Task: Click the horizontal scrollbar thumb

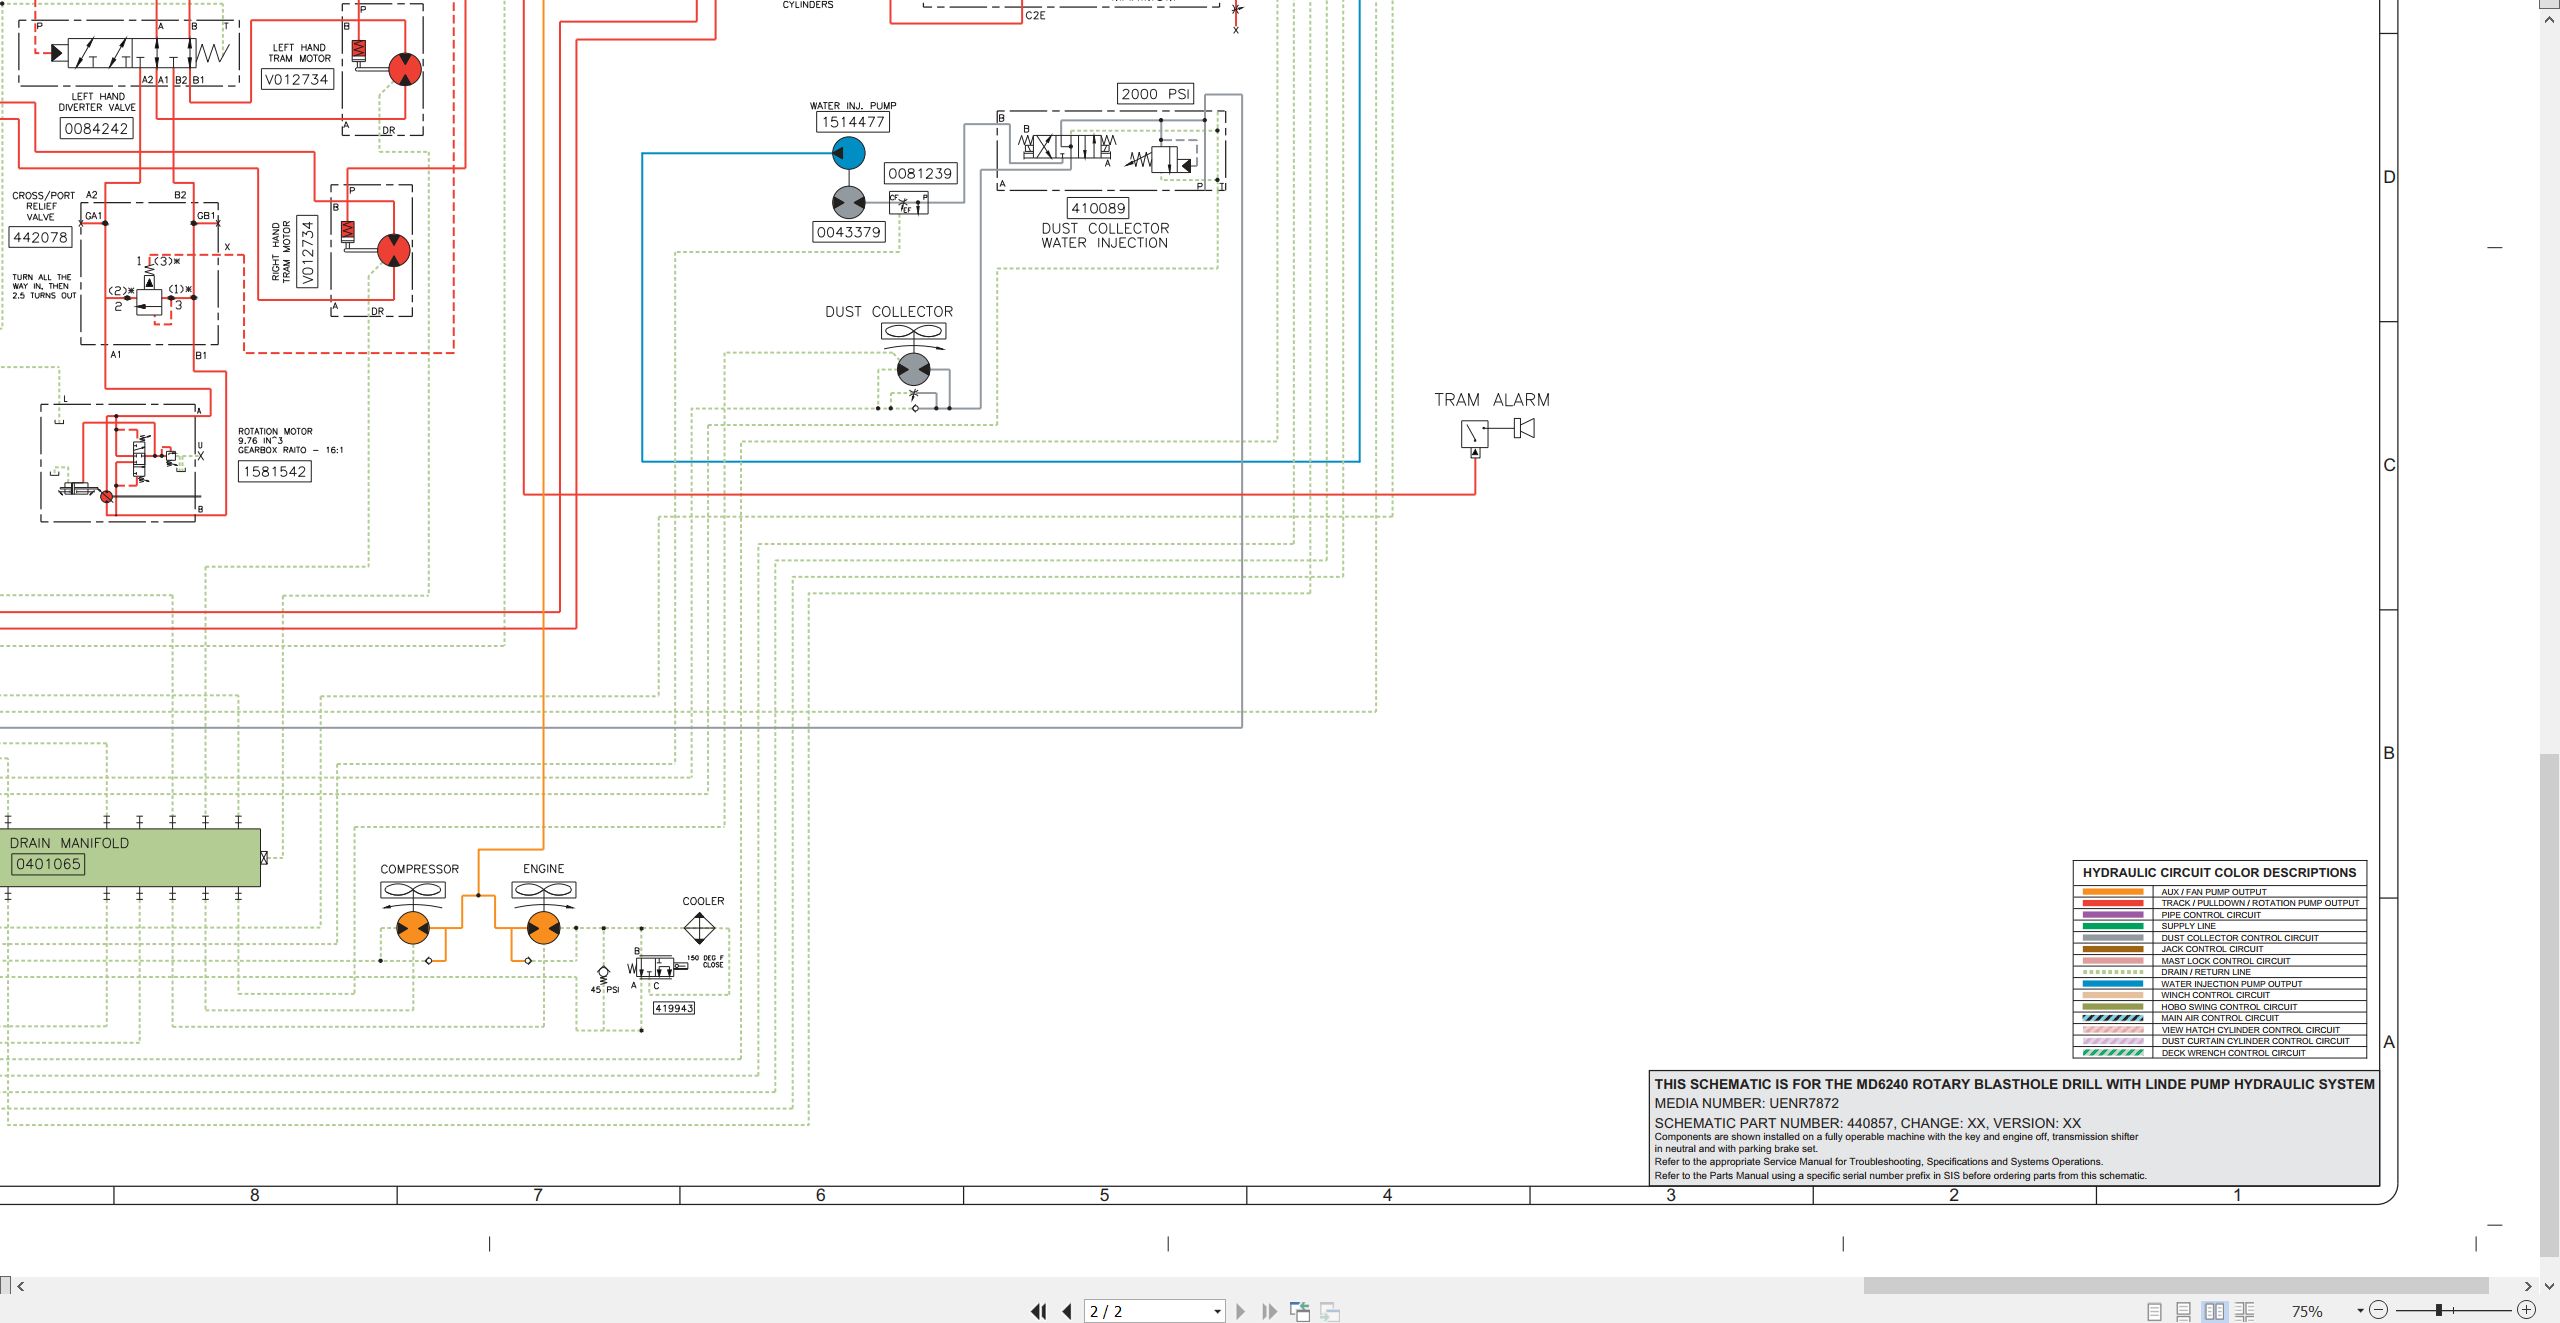Action: click(2176, 1286)
